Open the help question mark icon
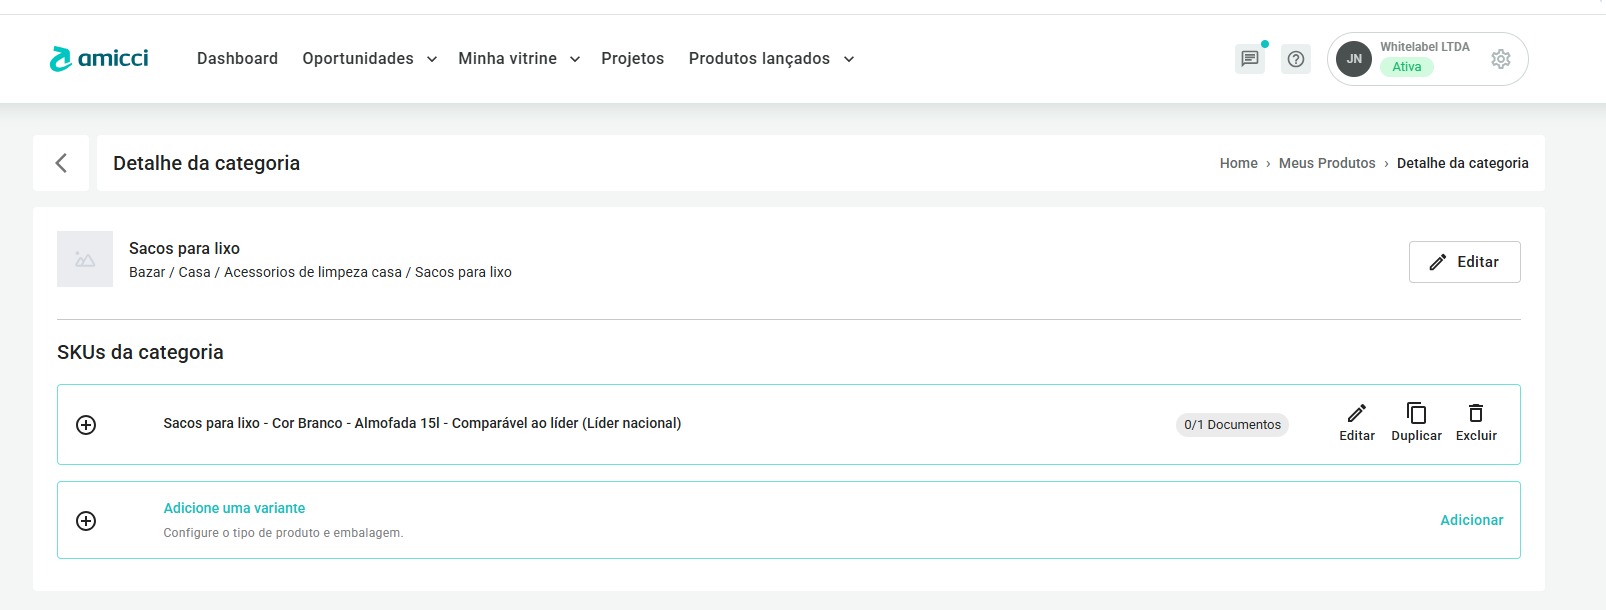Screen dimensions: 1606x610 pos(1296,59)
